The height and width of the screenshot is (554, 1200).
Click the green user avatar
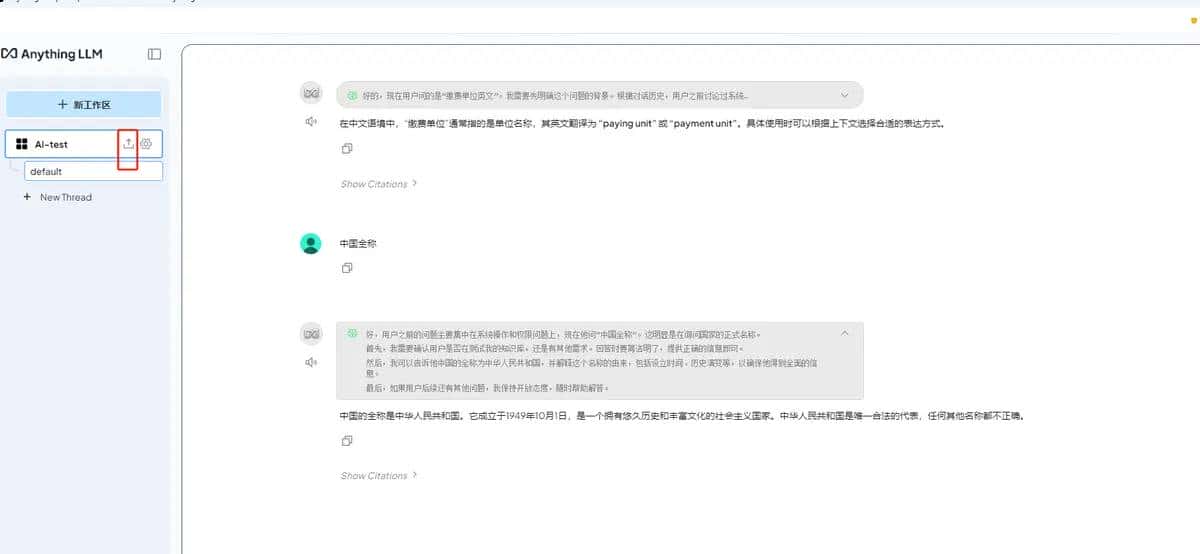click(311, 244)
